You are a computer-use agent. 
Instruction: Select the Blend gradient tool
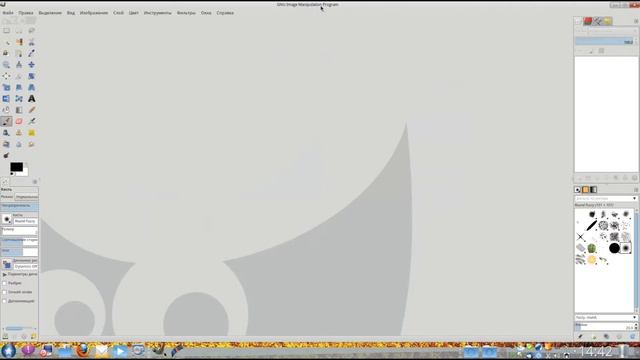[x=19, y=110]
